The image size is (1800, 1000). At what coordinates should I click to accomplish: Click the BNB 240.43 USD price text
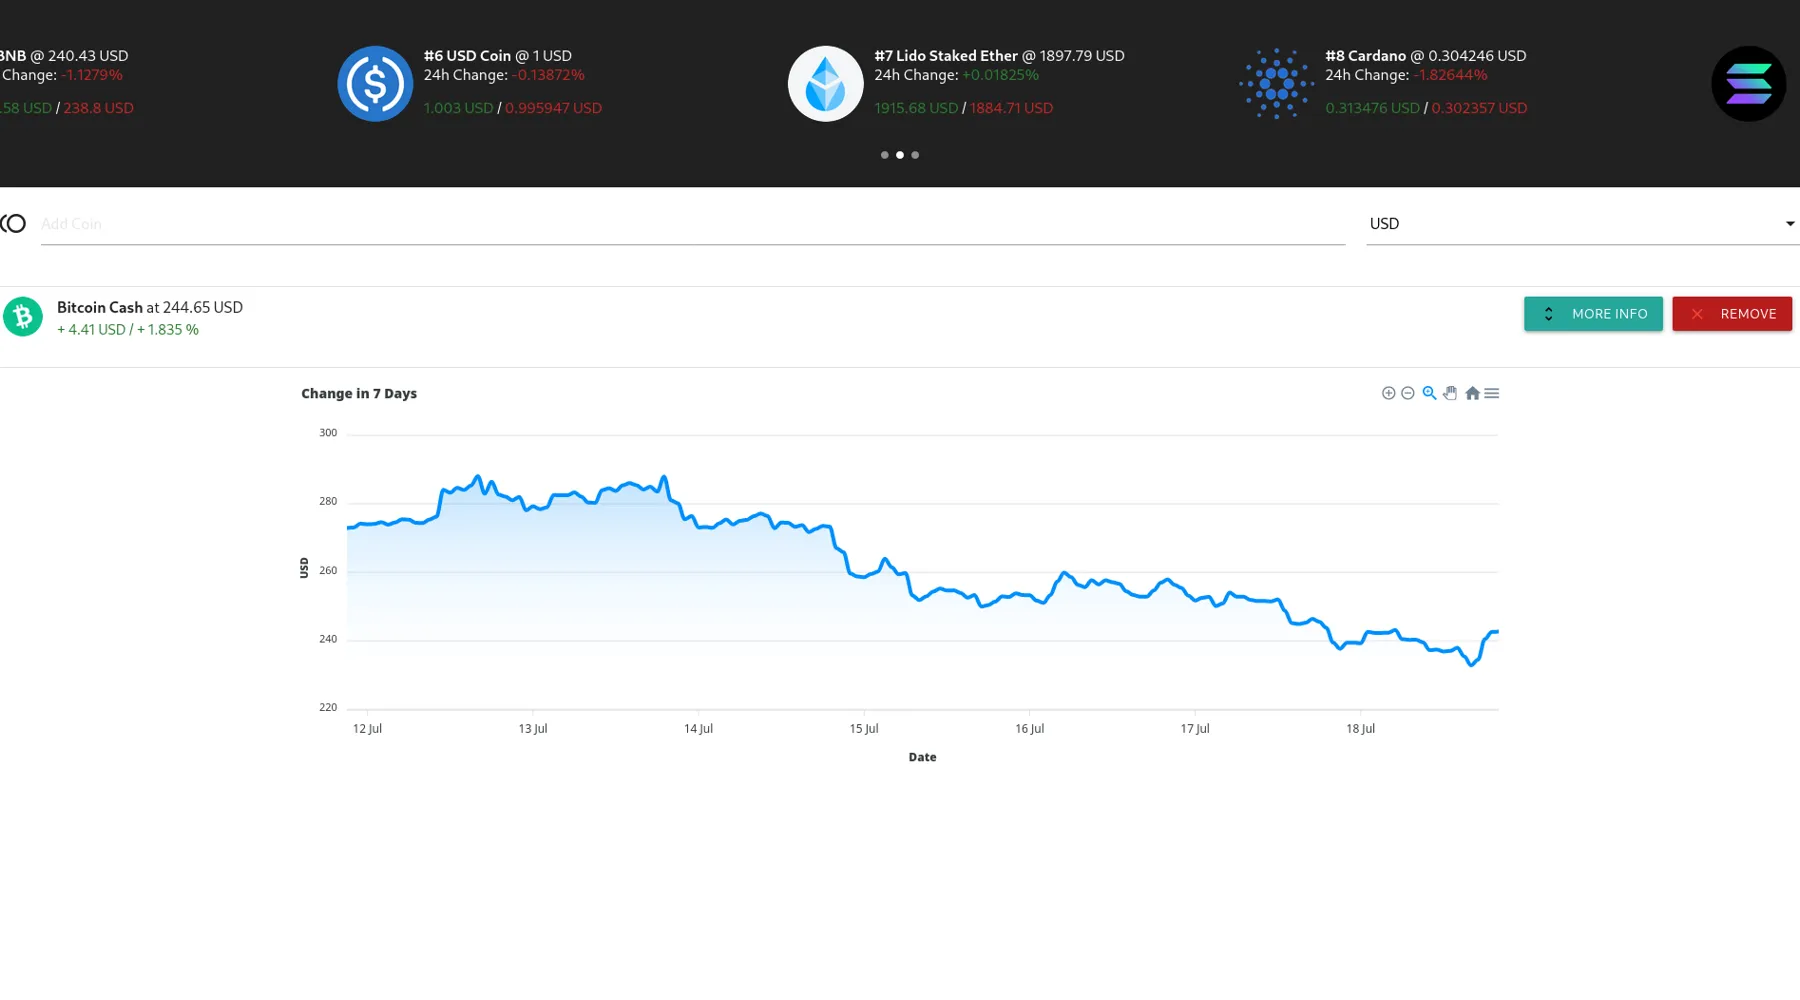click(89, 56)
